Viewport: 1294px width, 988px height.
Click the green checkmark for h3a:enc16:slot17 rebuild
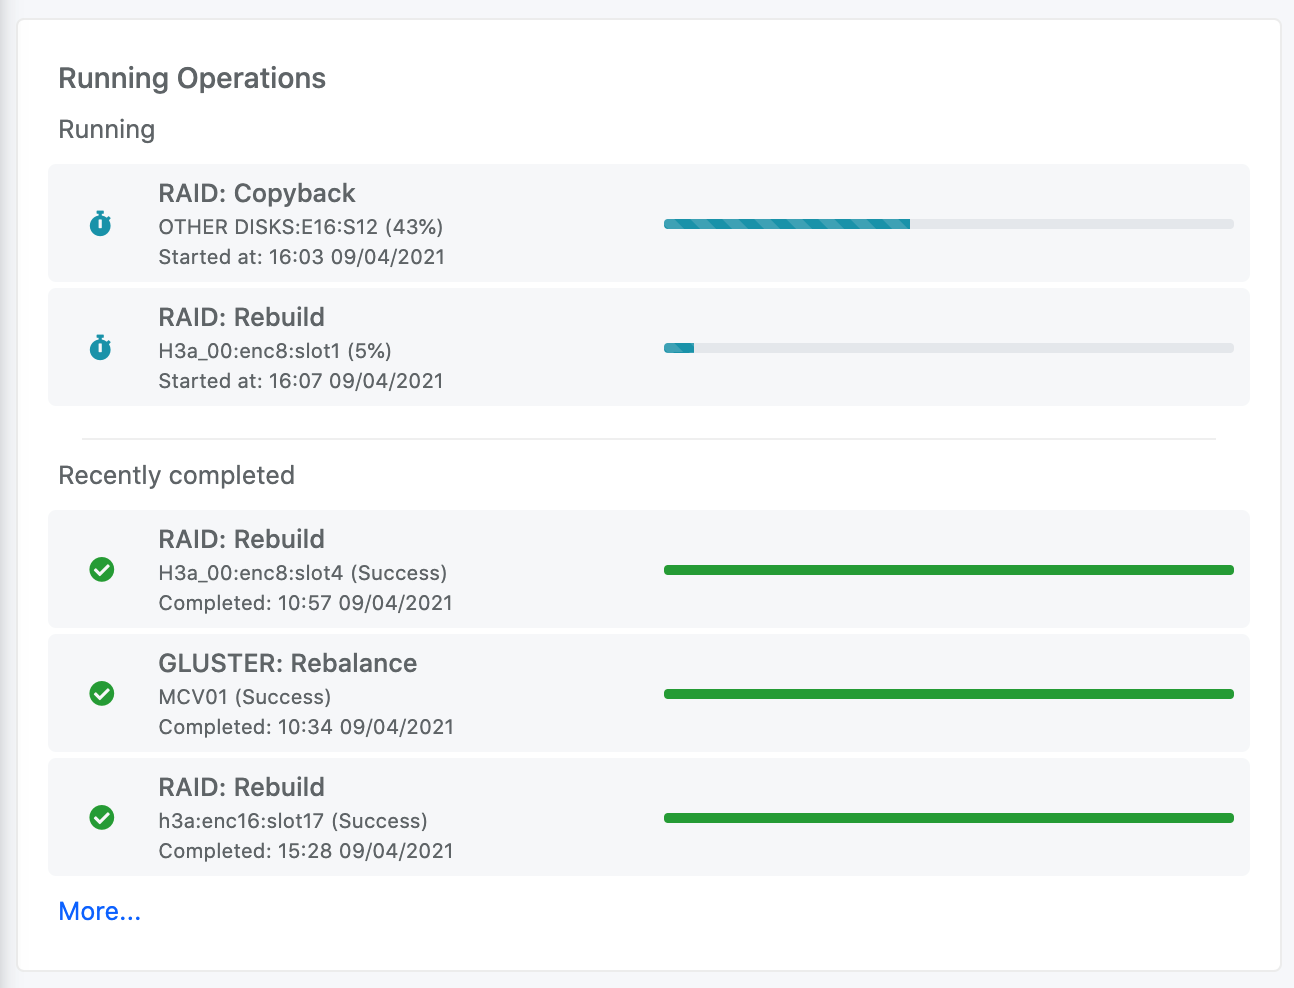(102, 818)
